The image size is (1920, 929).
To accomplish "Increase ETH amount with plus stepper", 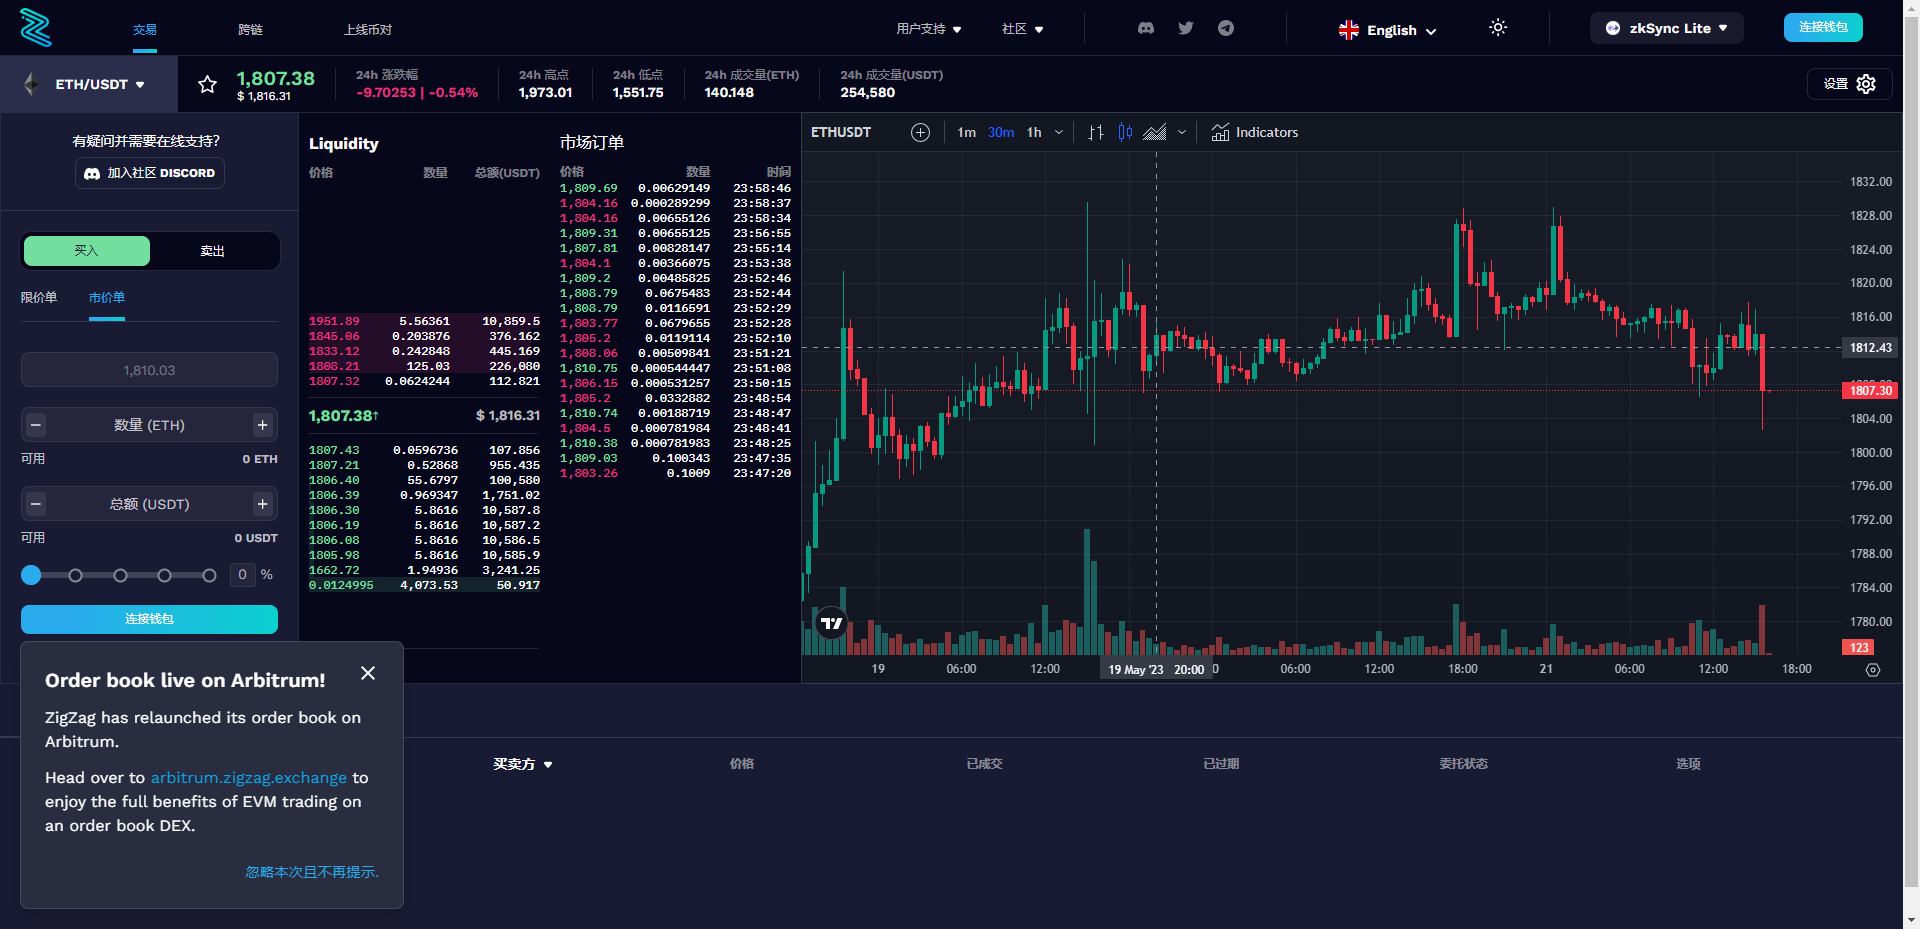I will click(x=262, y=425).
